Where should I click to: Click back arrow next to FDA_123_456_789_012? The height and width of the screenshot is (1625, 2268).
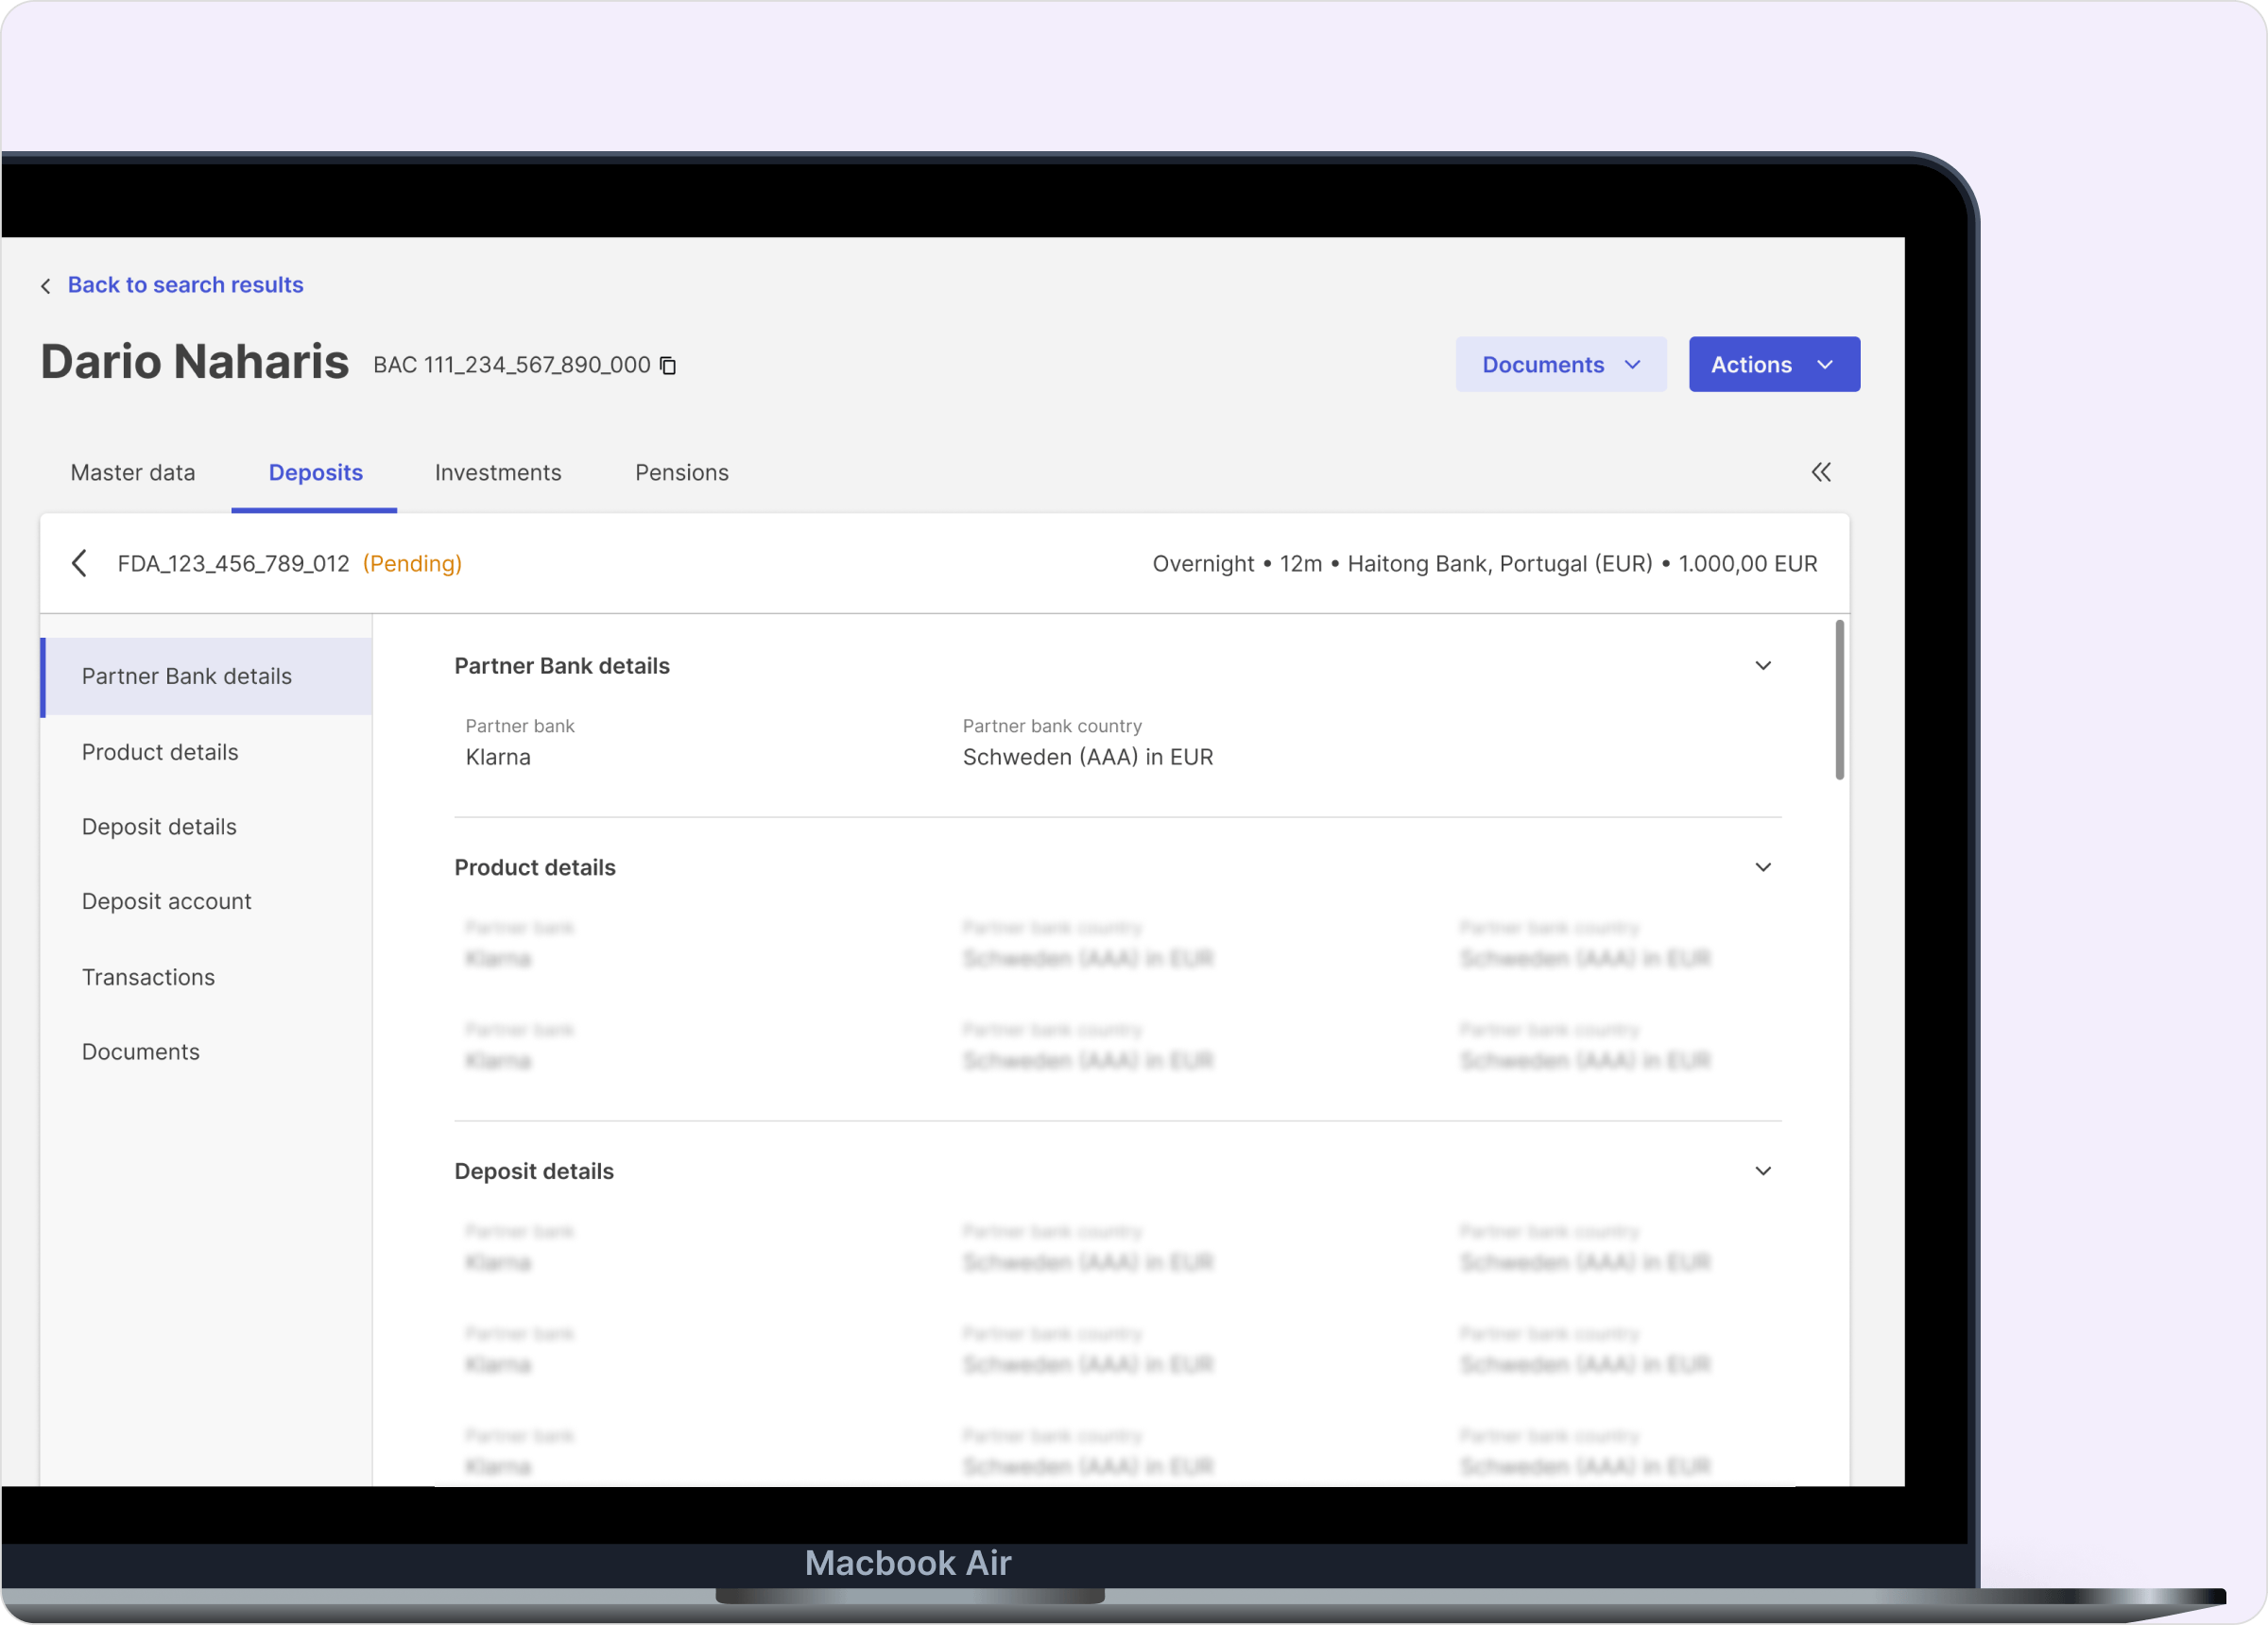[80, 563]
